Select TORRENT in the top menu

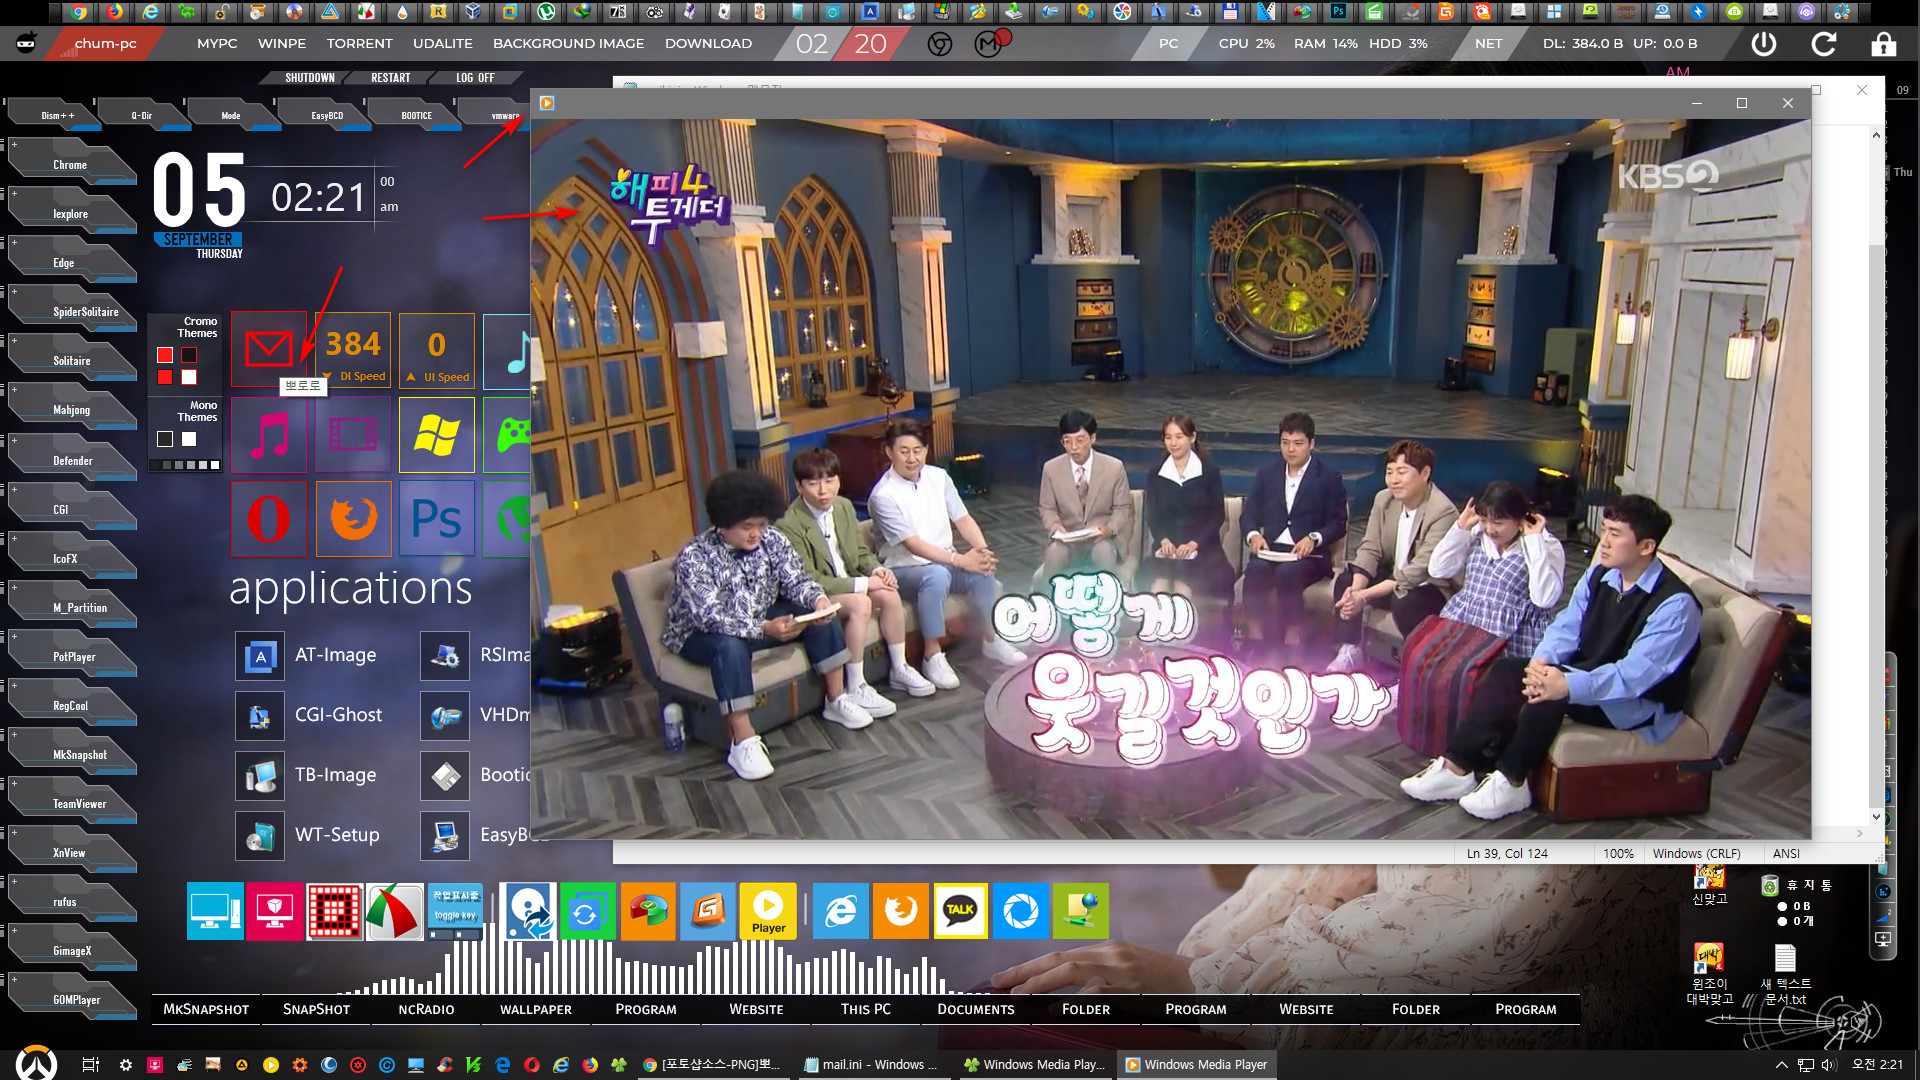(x=360, y=44)
